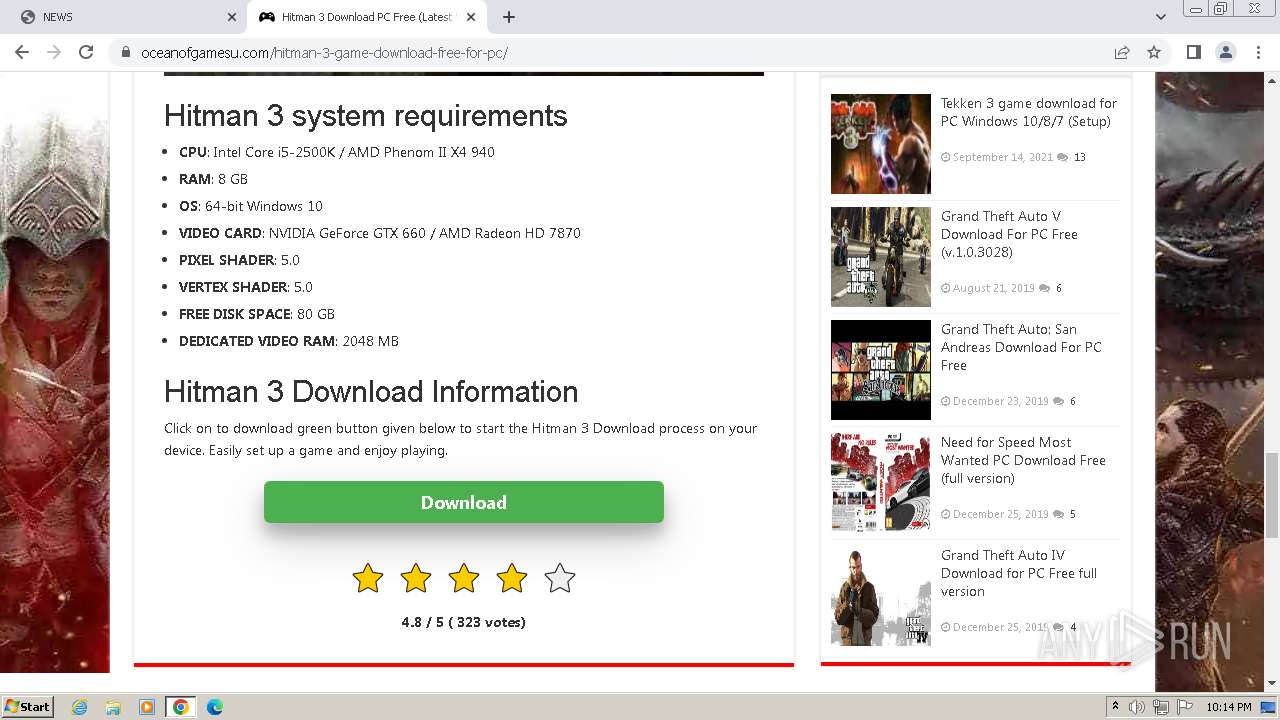Select the Hitman 3 Download PC Free tab
Image resolution: width=1280 pixels, height=720 pixels.
pos(366,17)
